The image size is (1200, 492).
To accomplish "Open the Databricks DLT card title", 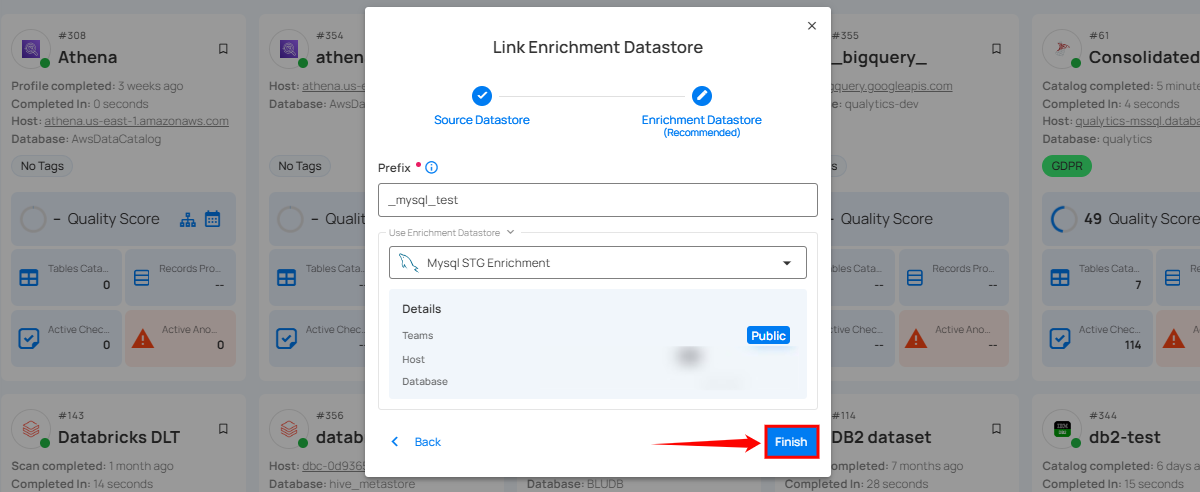I will (119, 438).
